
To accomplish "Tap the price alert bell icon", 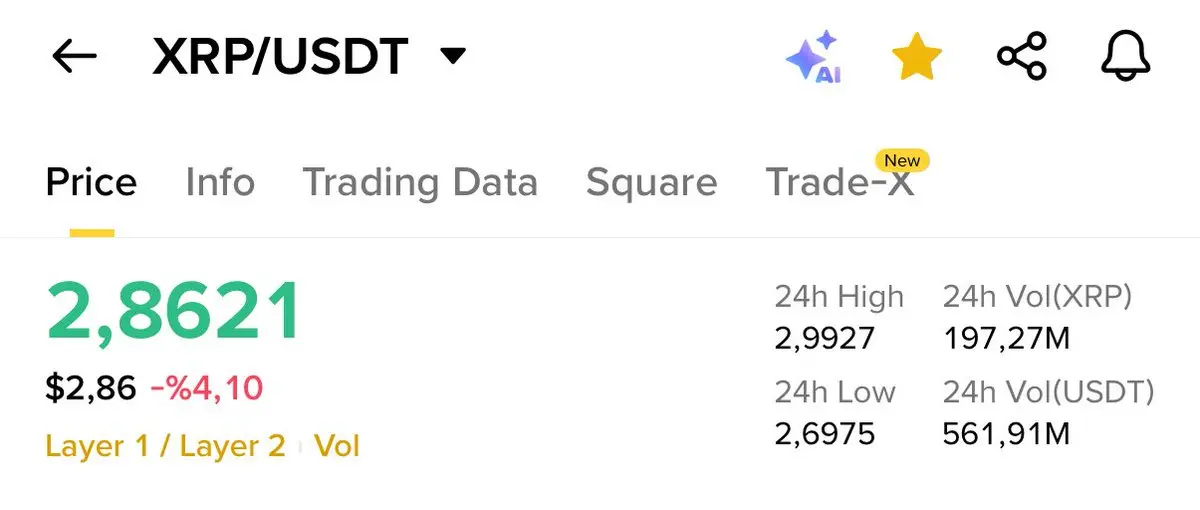I will click(x=1127, y=56).
